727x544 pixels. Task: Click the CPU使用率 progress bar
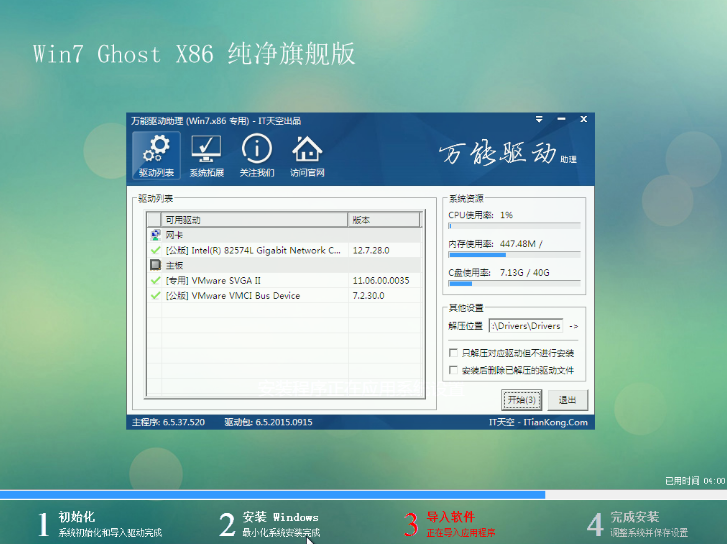pyautogui.click(x=514, y=226)
